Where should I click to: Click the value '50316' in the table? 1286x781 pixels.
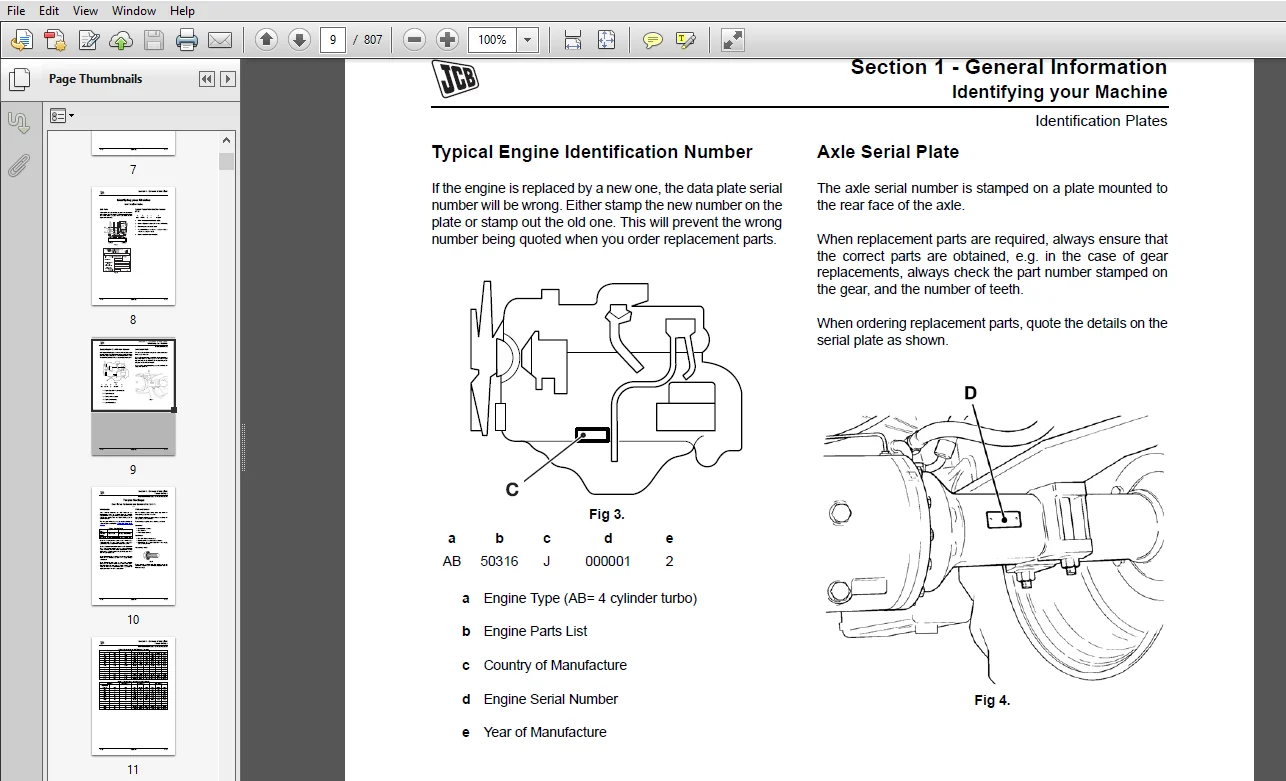pyautogui.click(x=499, y=561)
